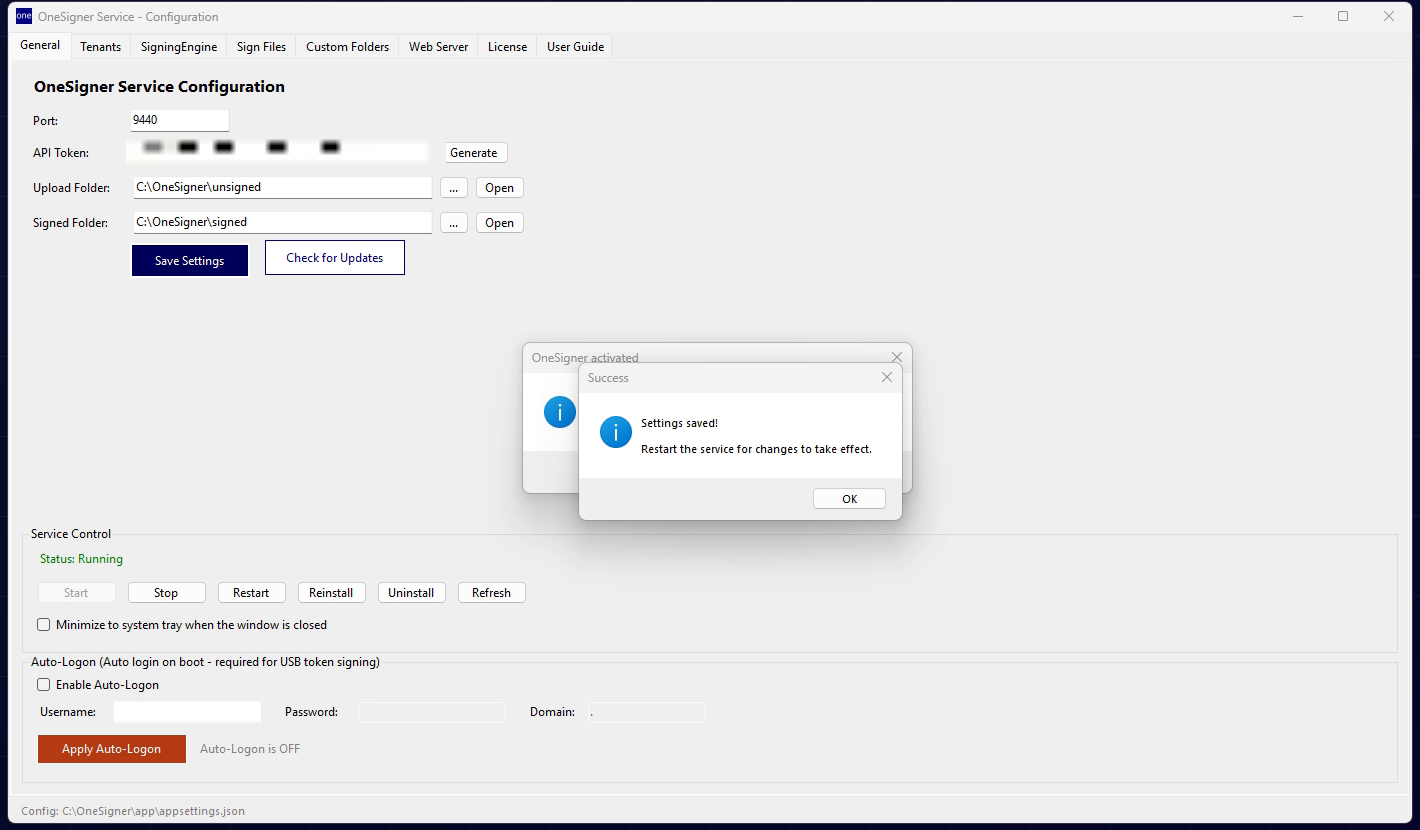The image size is (1420, 830).
Task: Select the General tab
Action: click(x=40, y=46)
